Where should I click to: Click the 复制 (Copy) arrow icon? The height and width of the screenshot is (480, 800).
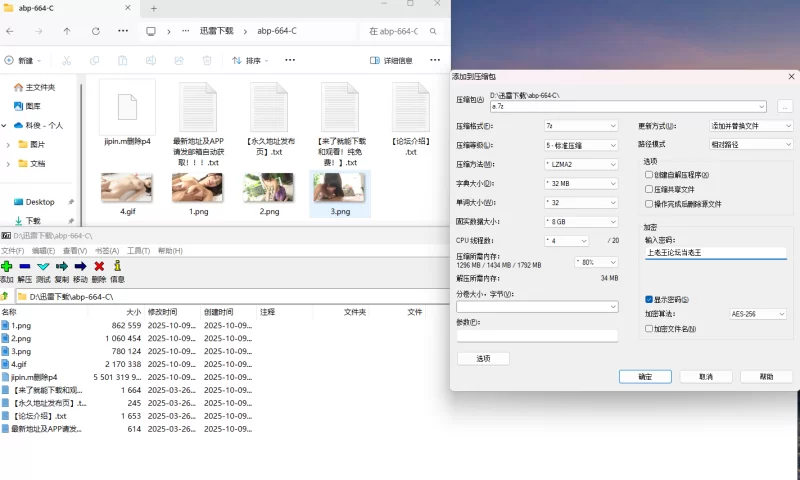(x=62, y=266)
